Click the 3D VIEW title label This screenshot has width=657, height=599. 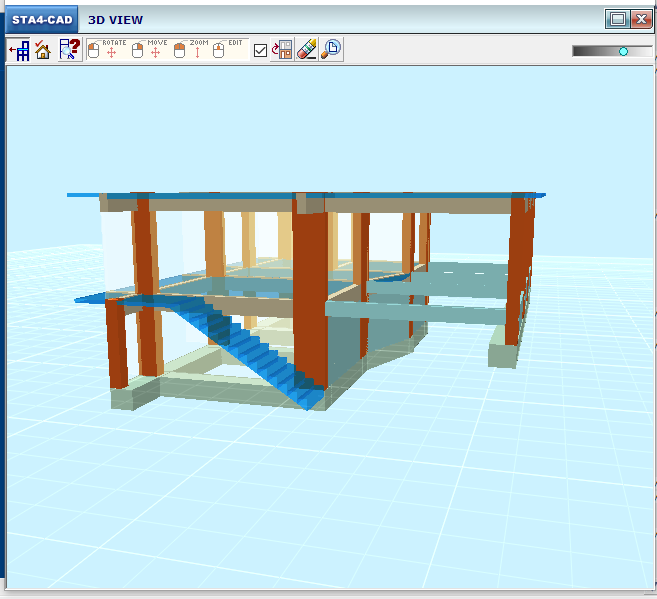pos(115,19)
